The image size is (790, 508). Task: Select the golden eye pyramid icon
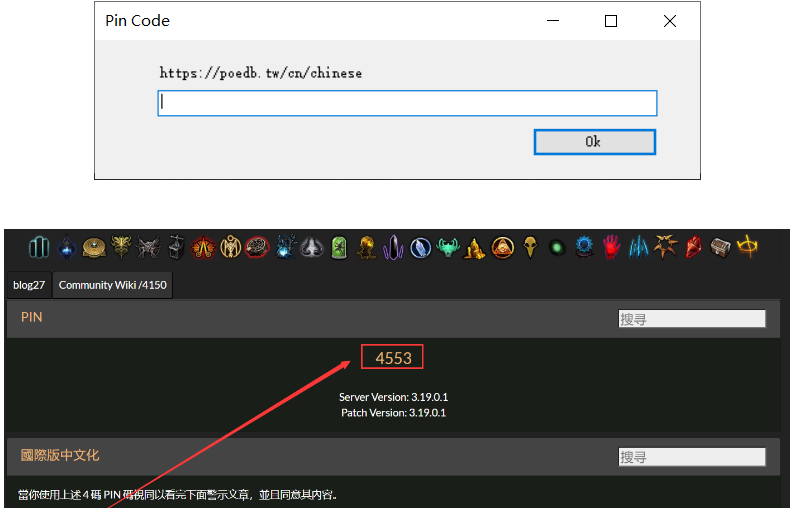pyautogui.click(x=502, y=247)
